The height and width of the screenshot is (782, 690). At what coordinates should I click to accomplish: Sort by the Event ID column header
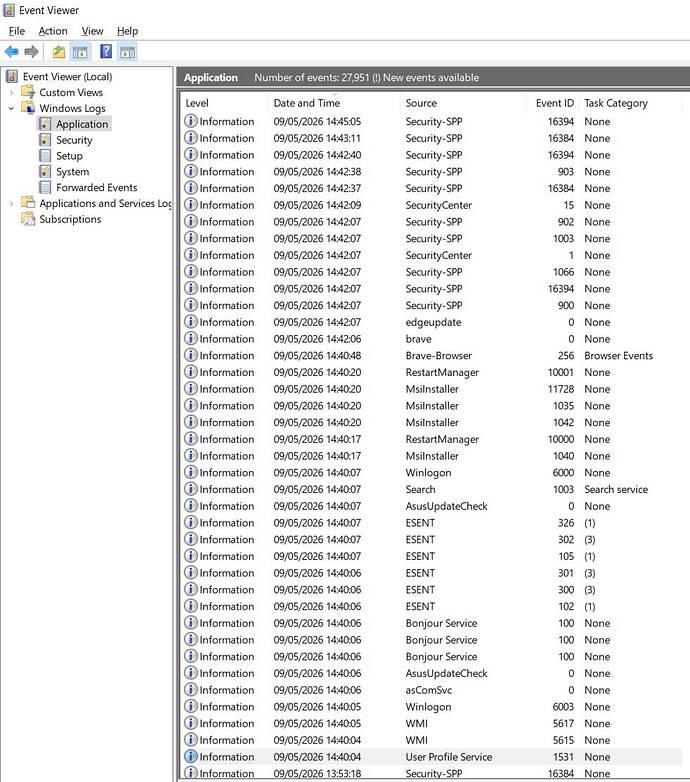(x=553, y=103)
